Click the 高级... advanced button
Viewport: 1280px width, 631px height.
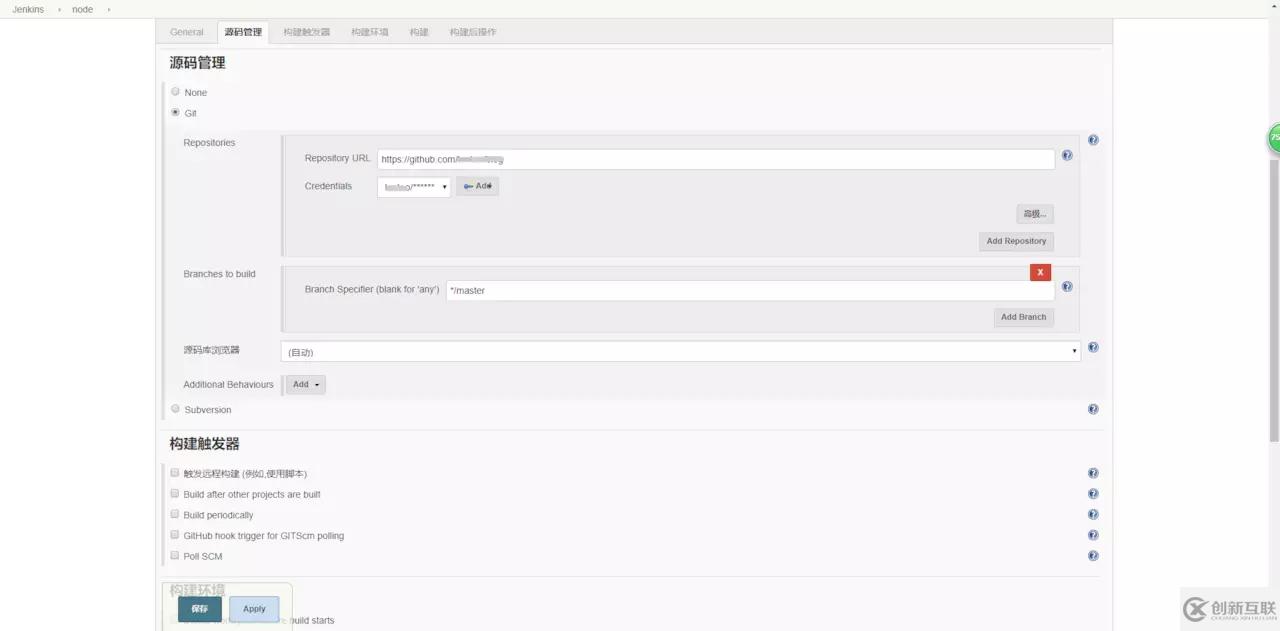tap(1035, 214)
